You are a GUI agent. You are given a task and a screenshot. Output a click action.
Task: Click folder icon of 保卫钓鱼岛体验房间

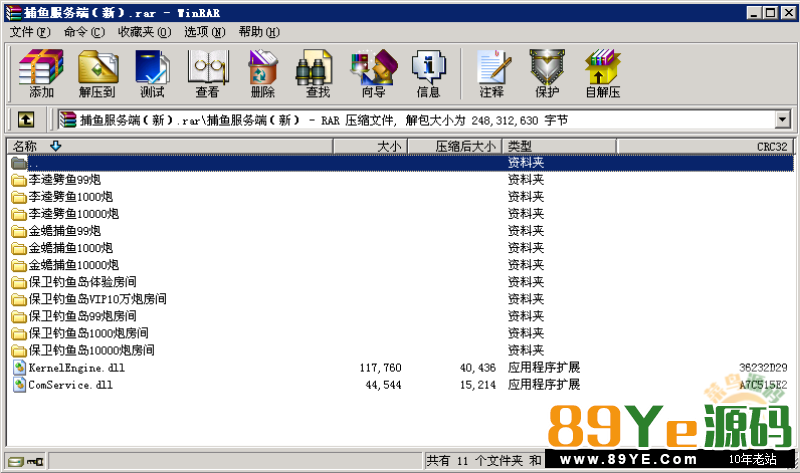19,282
